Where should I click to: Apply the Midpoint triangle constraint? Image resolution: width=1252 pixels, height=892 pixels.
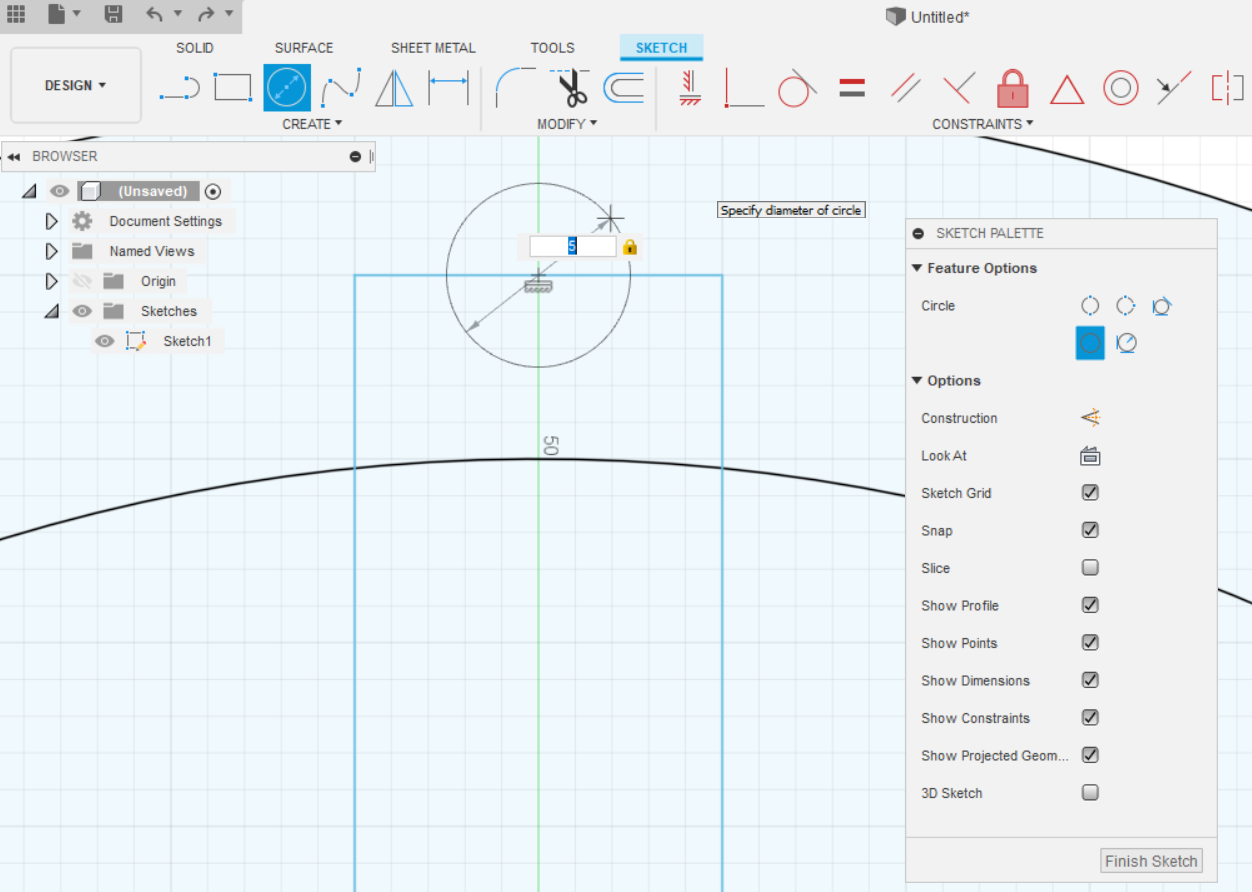click(1067, 89)
